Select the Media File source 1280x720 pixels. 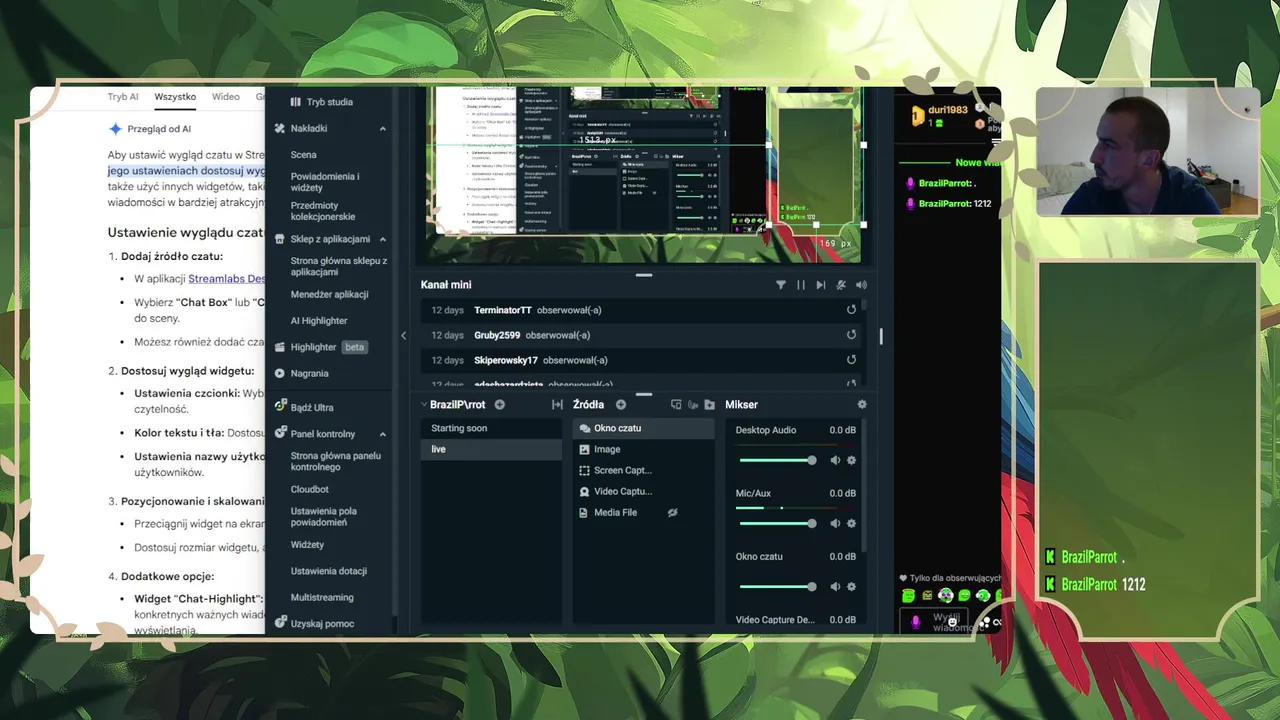[x=644, y=512]
